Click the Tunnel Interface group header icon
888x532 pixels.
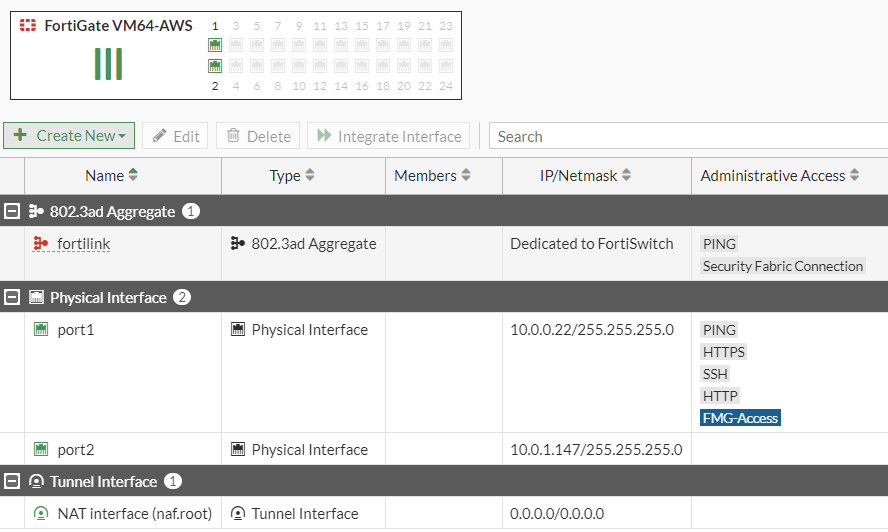(36, 481)
